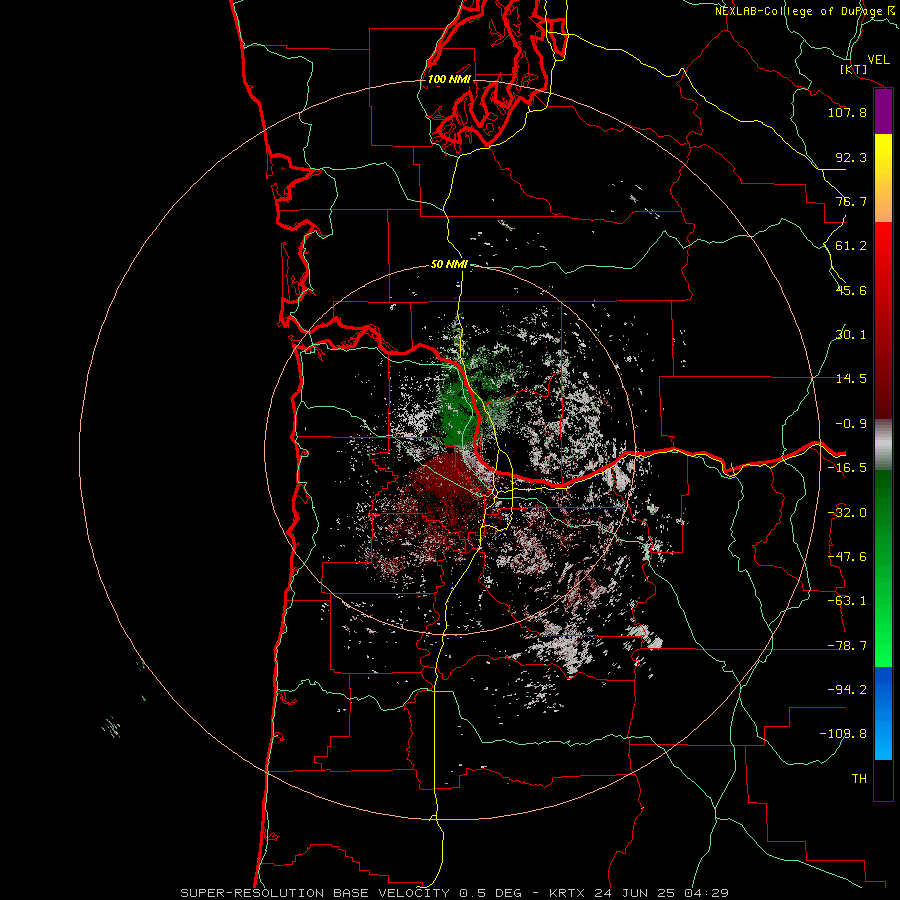Click the -0.9 velocity scale label
The image size is (900, 900).
[851, 424]
